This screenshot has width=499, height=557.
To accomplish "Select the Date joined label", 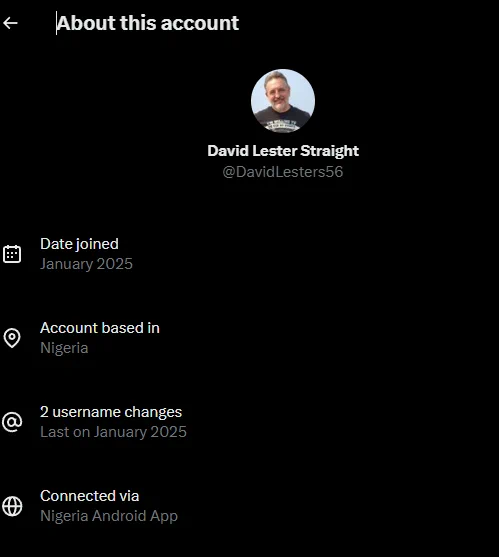I will click(x=79, y=244).
